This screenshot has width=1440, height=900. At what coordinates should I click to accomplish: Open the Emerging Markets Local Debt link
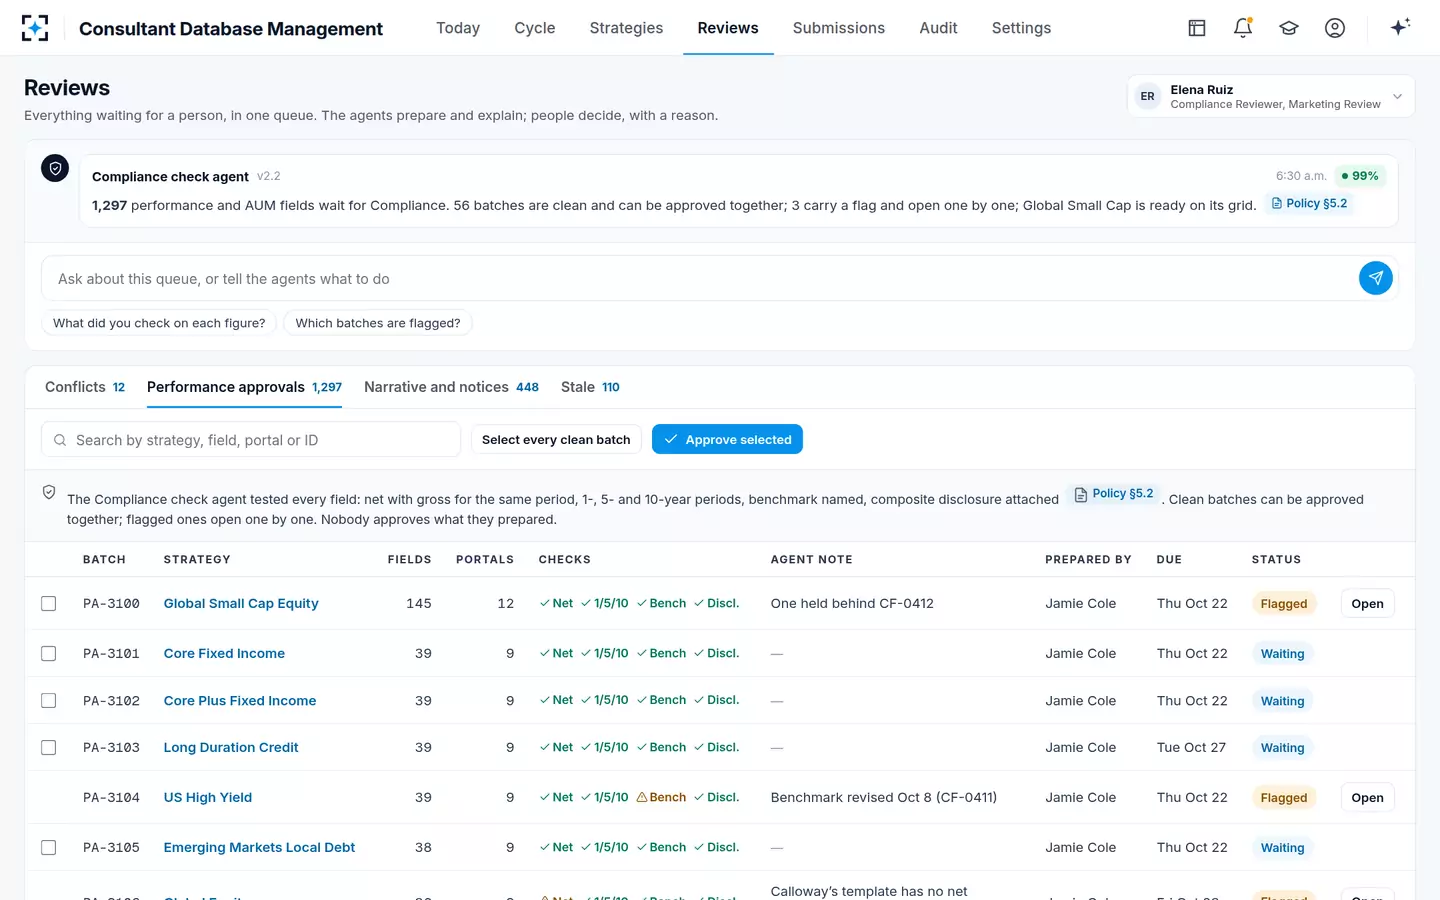(259, 847)
